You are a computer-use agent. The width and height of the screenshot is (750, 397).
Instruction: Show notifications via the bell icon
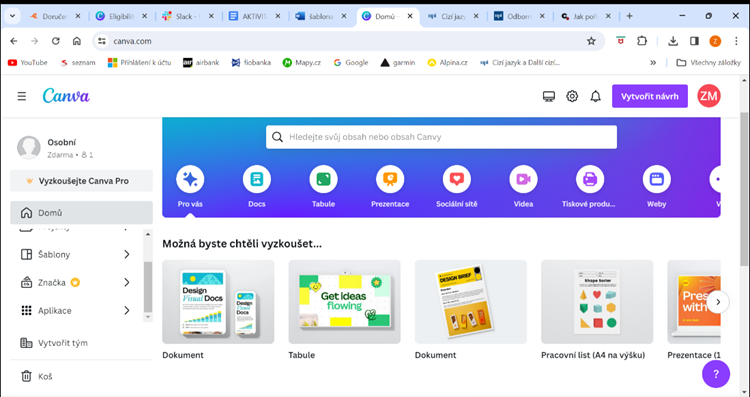point(596,96)
